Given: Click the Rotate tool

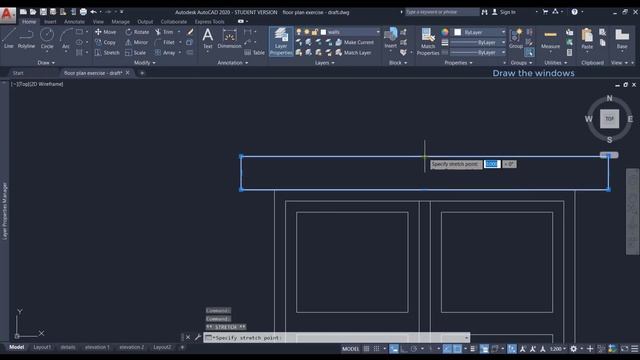Looking at the screenshot, I should click(137, 32).
